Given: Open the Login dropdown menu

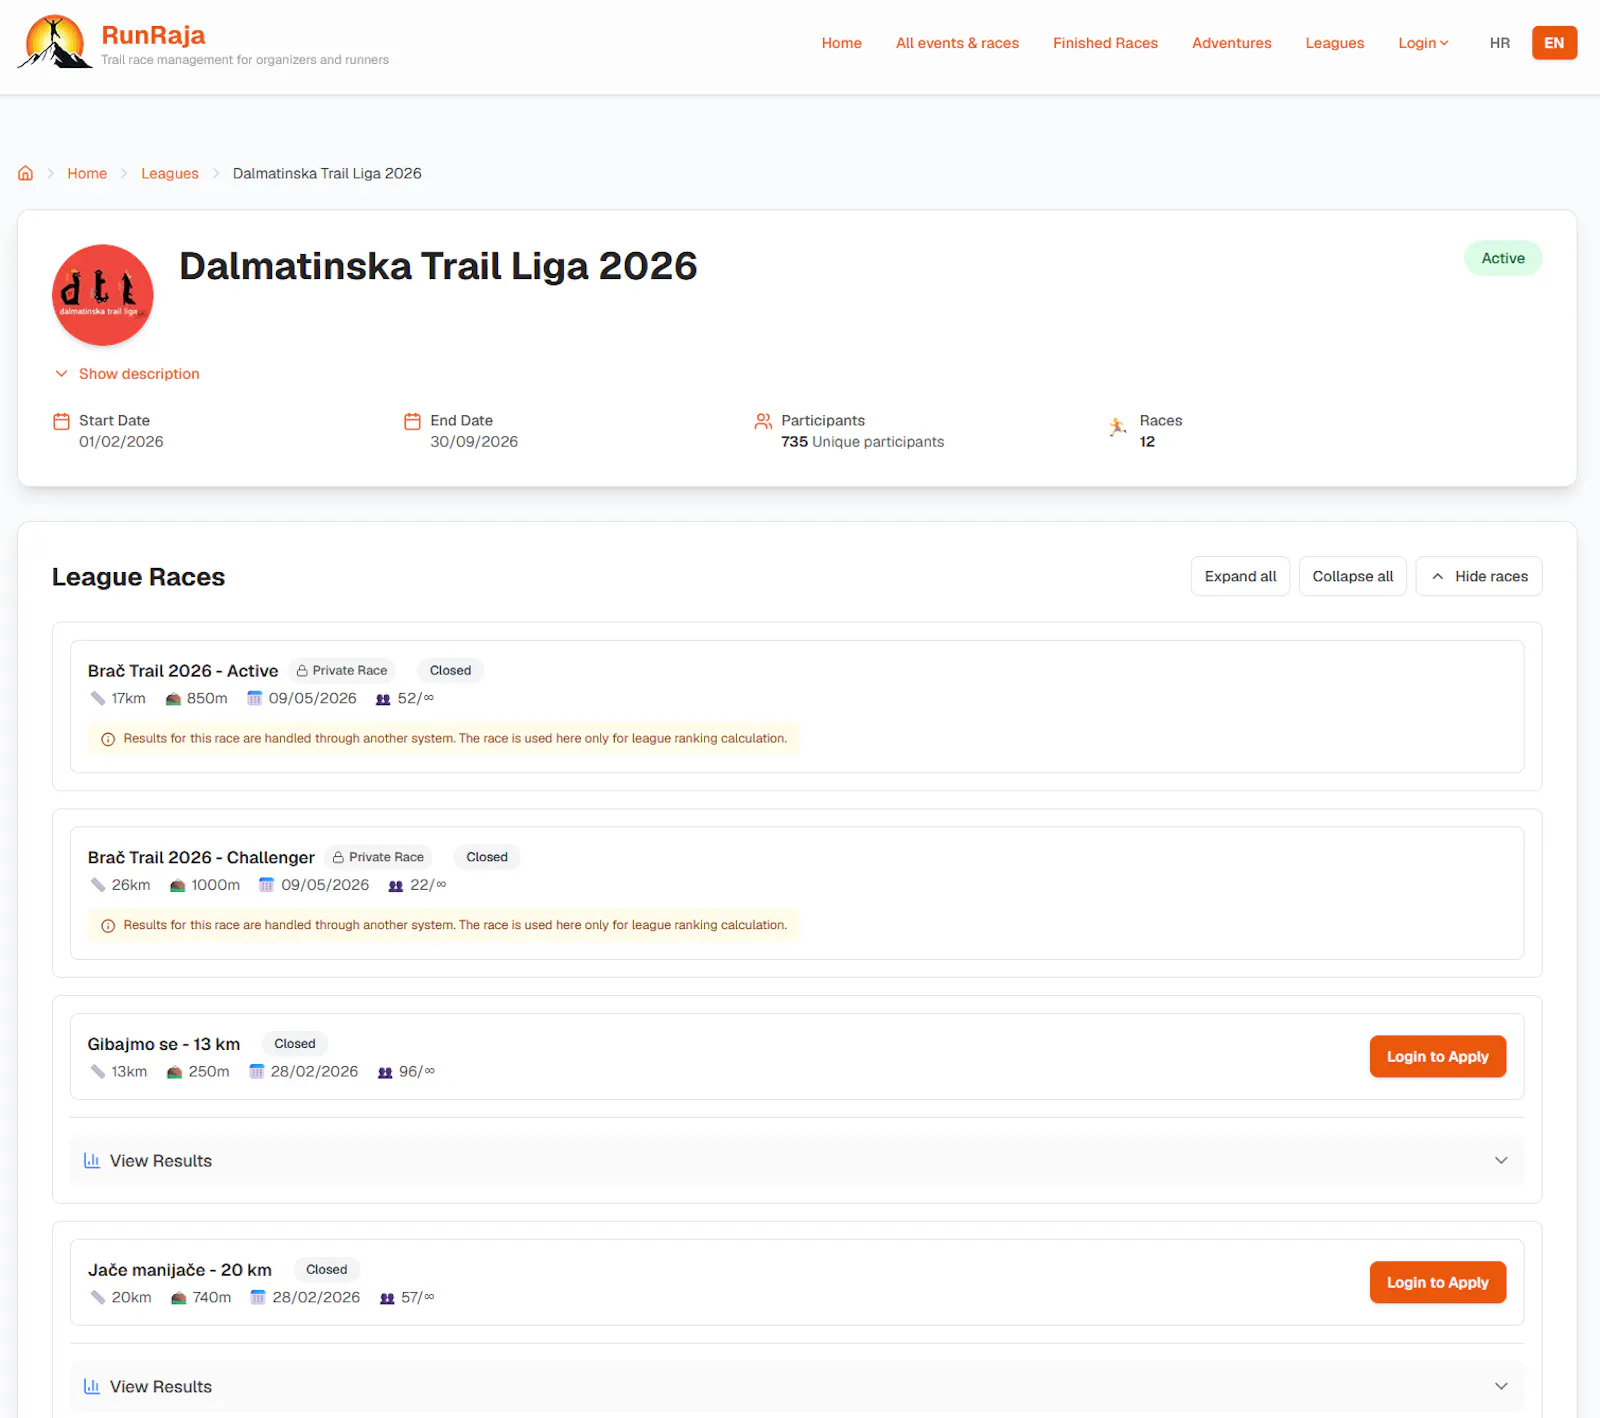Looking at the screenshot, I should [1423, 43].
